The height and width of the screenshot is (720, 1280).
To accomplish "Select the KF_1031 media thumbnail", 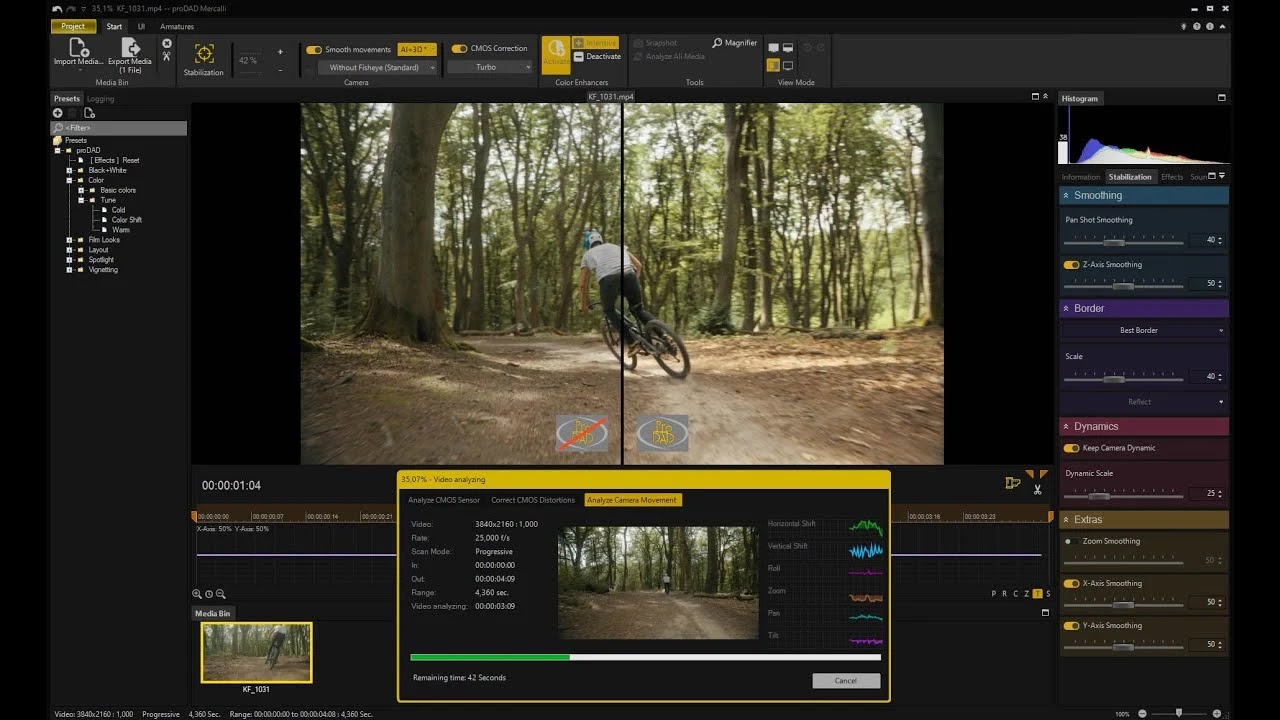I will click(257, 652).
